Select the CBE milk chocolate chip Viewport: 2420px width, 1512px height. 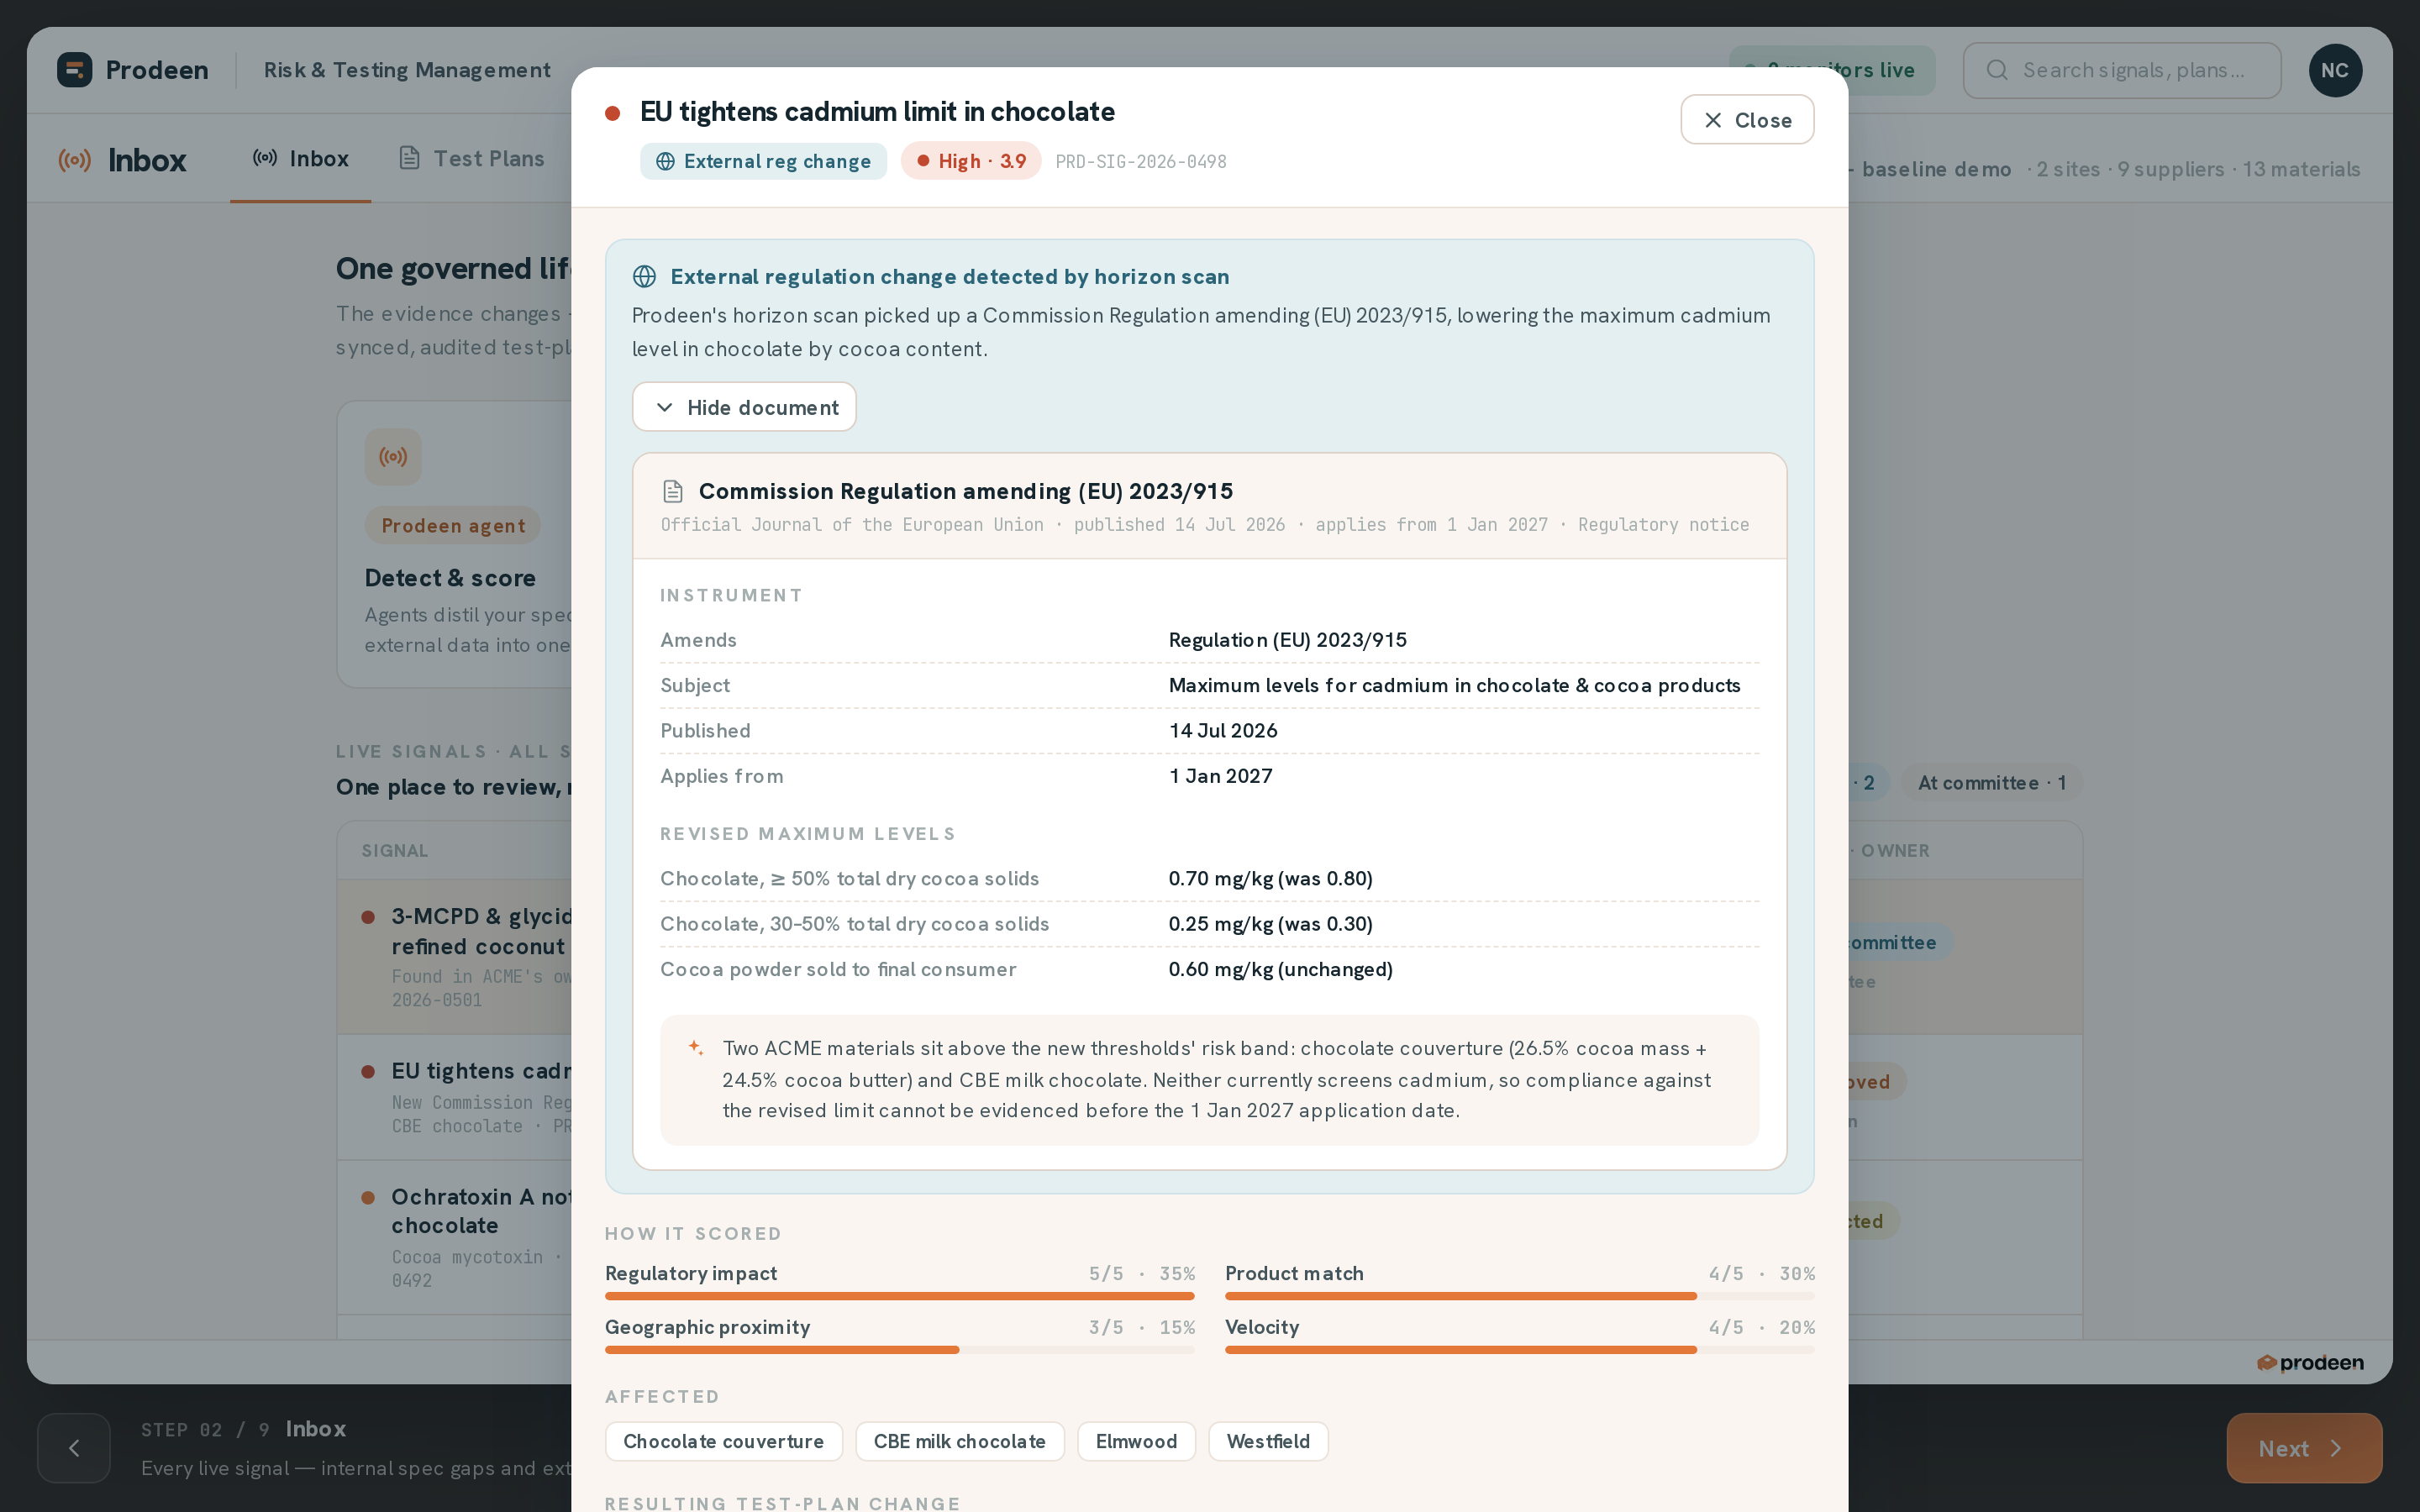(959, 1441)
